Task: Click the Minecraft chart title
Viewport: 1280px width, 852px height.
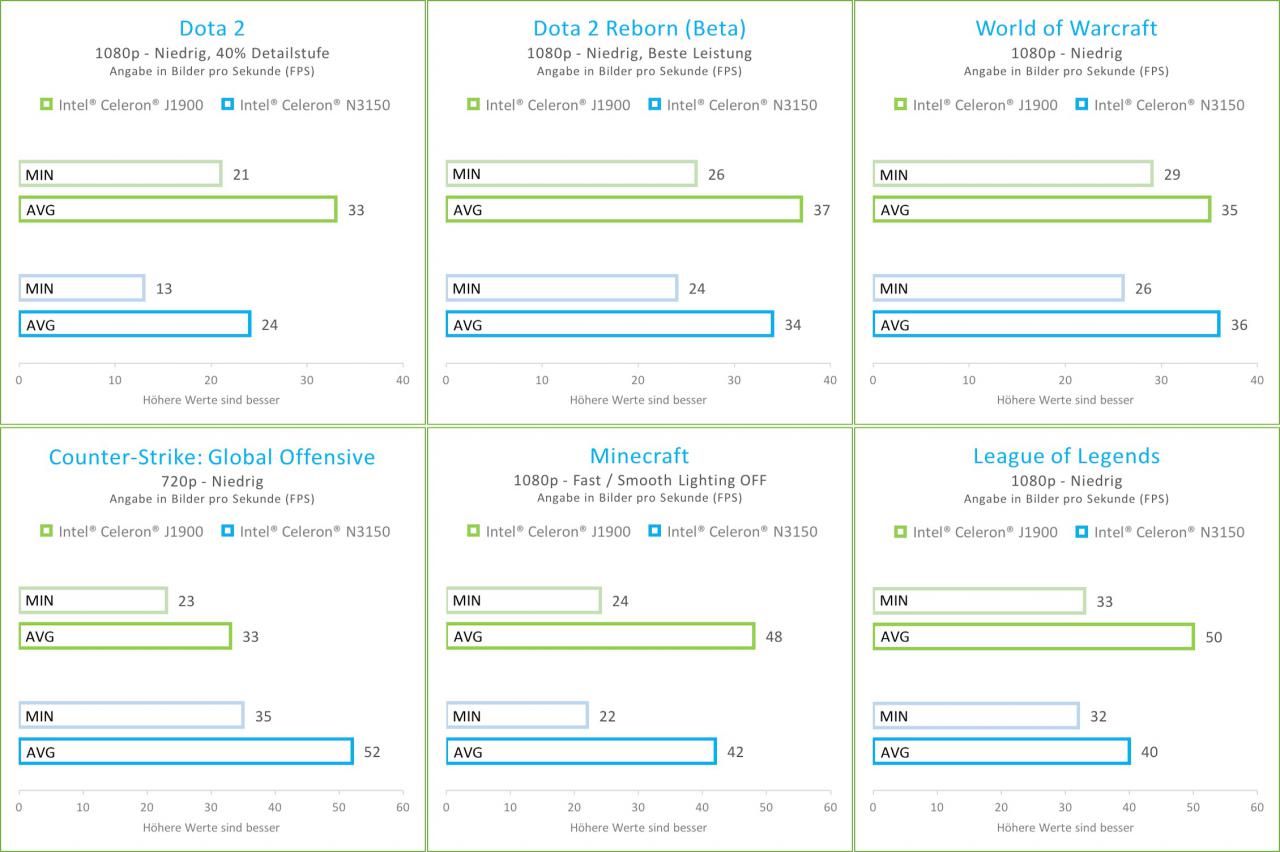Action: [640, 456]
